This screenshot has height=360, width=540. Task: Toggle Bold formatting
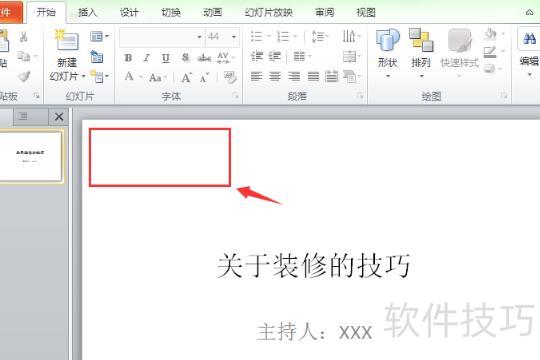click(x=128, y=58)
